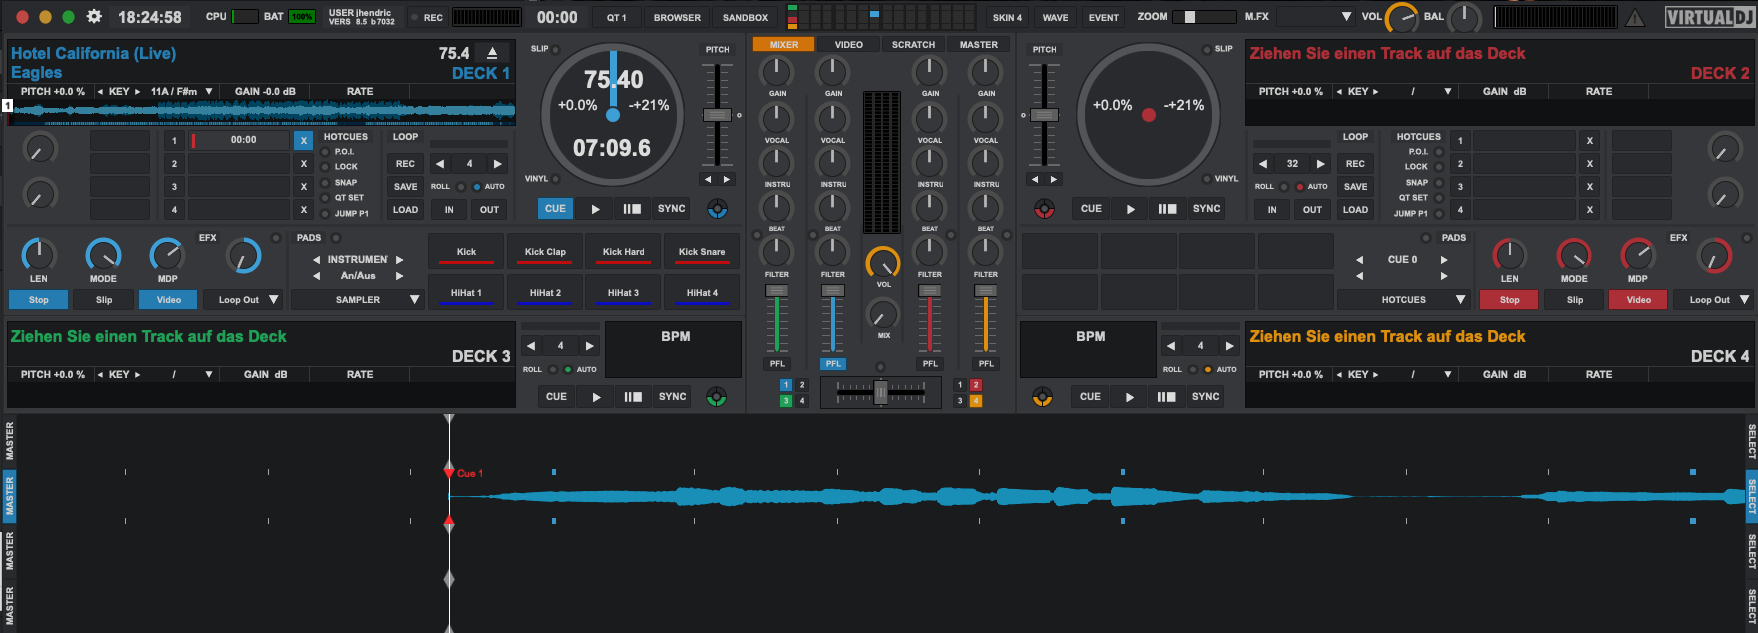Open Deck 1 Loop Out effect dropdown
This screenshot has height=633, width=1758.
[x=273, y=299]
